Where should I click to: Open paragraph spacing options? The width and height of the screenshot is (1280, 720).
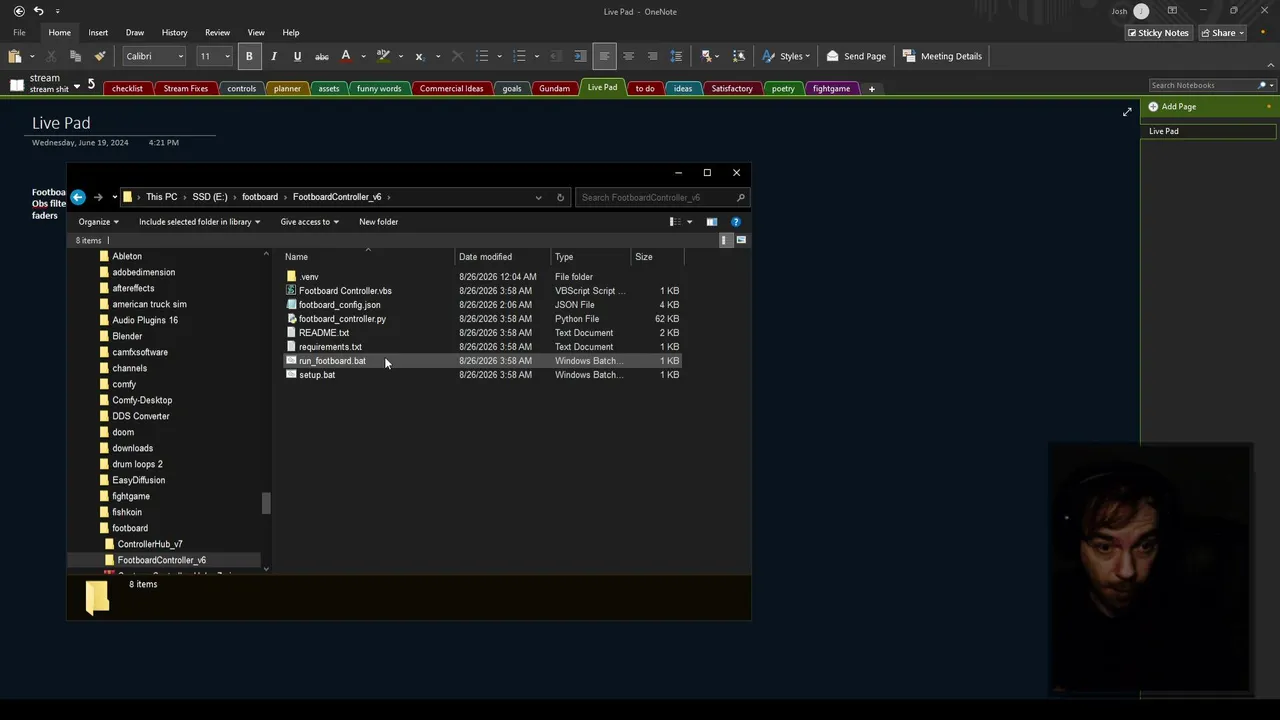[x=676, y=56]
